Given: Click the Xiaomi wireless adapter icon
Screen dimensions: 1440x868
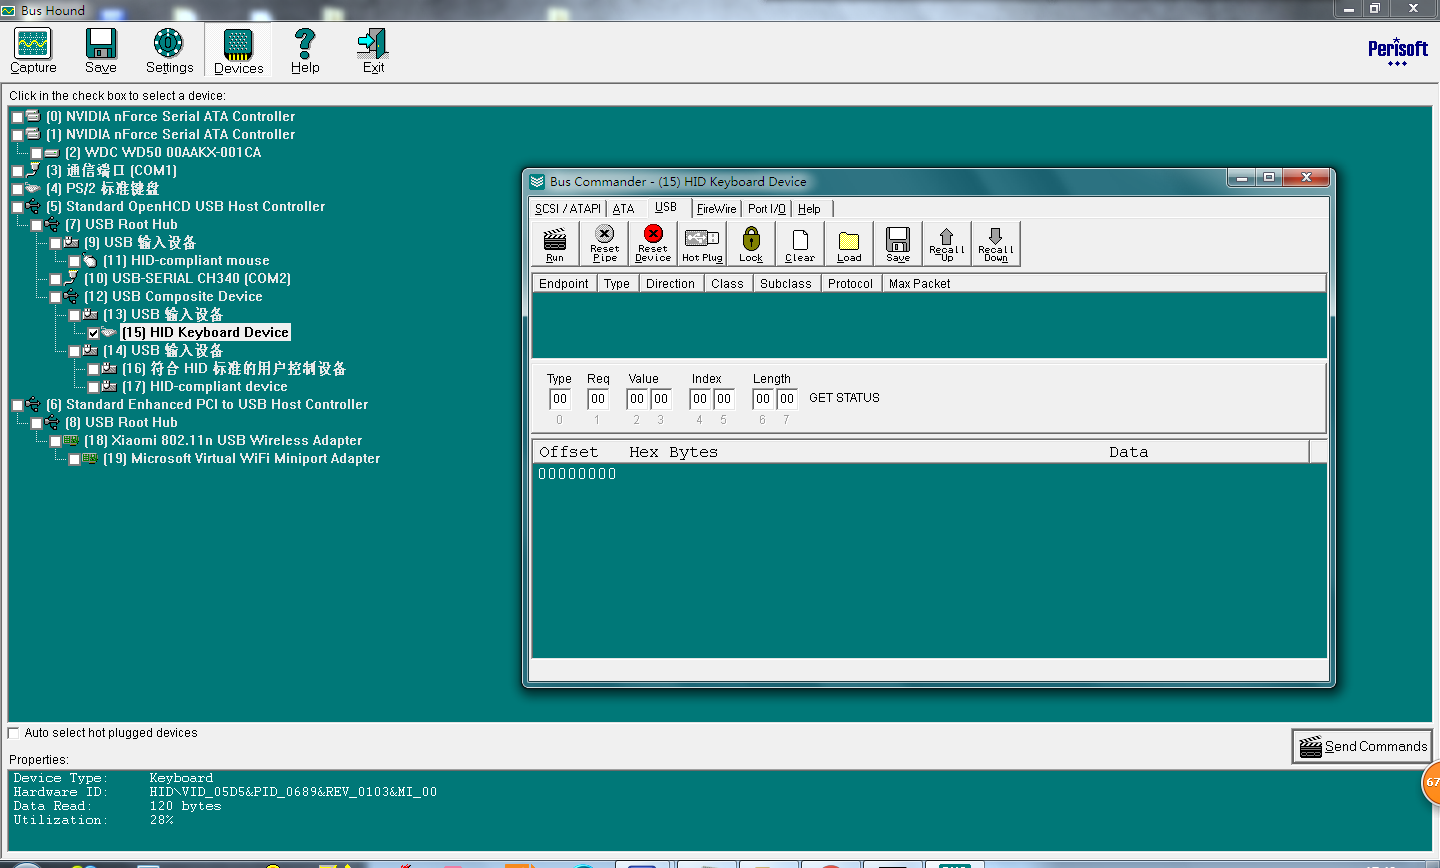Looking at the screenshot, I should 71,441.
